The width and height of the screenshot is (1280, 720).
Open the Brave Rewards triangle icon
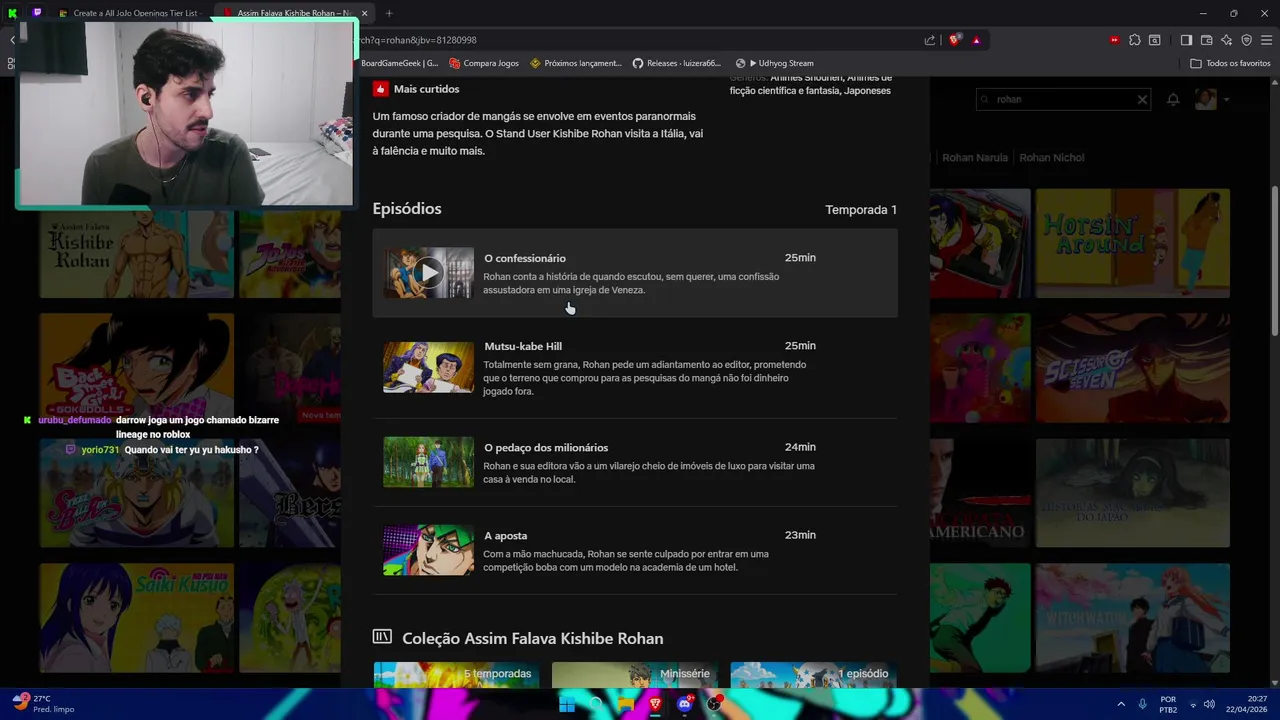[x=976, y=40]
